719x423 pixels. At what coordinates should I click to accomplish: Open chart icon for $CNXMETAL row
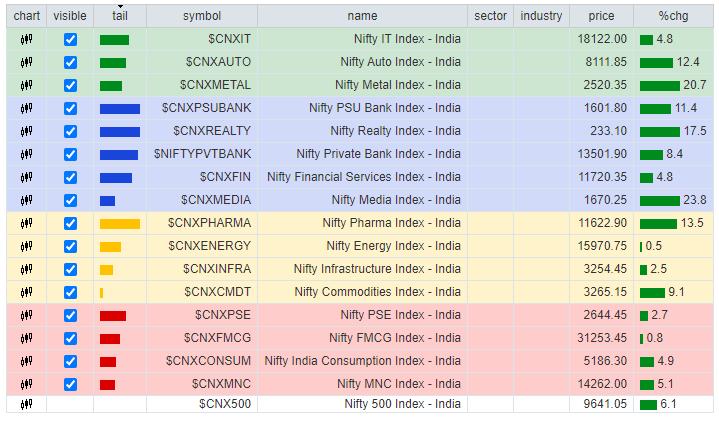click(26, 85)
